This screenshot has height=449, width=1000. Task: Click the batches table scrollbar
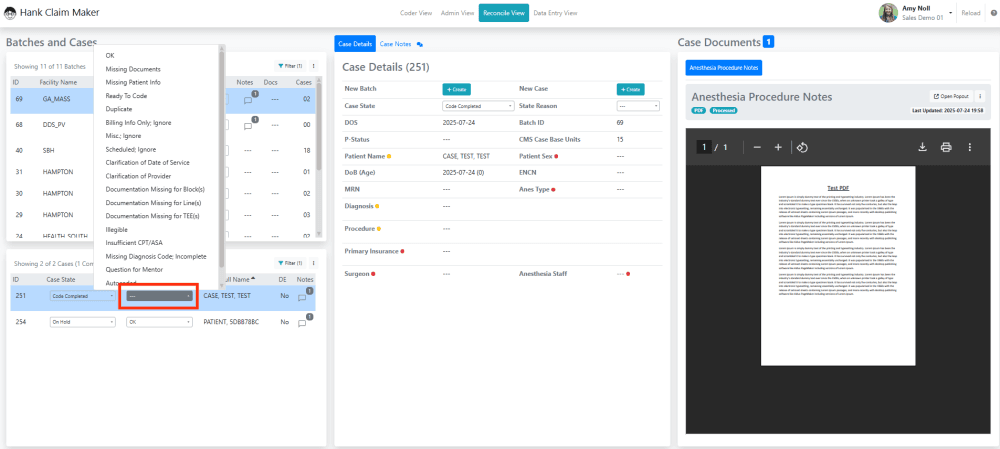pyautogui.click(x=319, y=128)
